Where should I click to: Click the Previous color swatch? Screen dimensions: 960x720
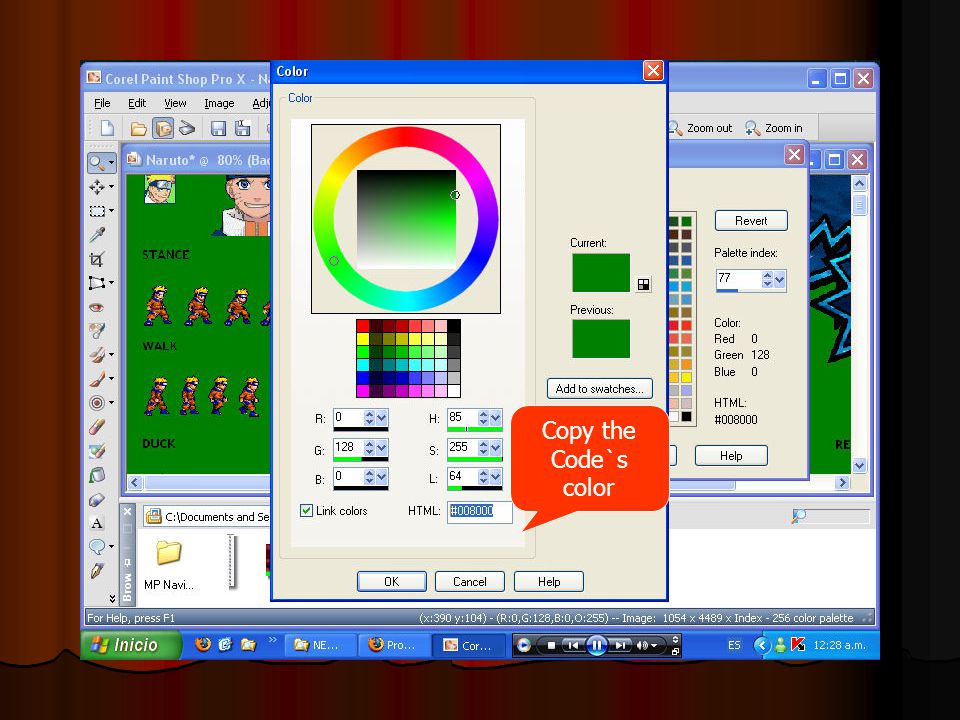[601, 339]
